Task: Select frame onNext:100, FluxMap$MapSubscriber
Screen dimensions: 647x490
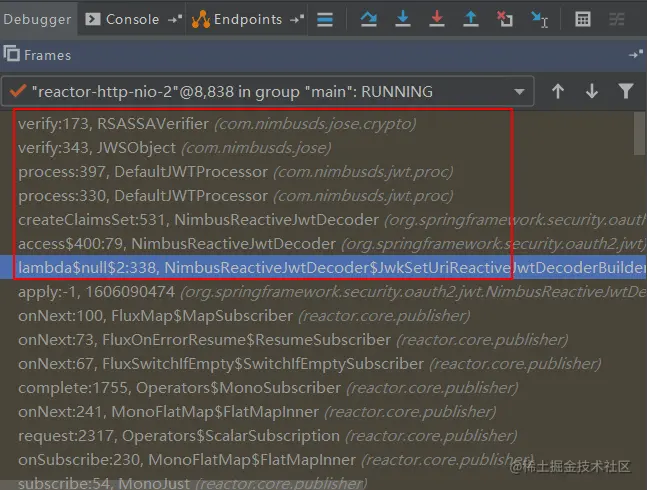Action: pos(324,316)
